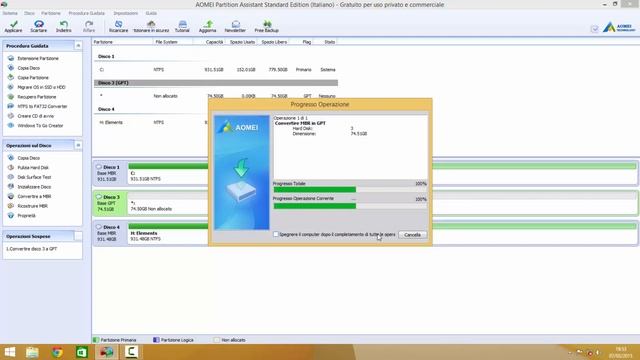Select the Non allocato partition row

pos(216,96)
